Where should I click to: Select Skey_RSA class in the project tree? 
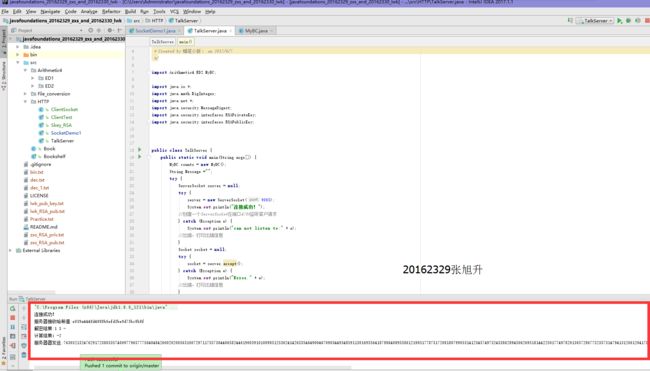click(x=61, y=125)
